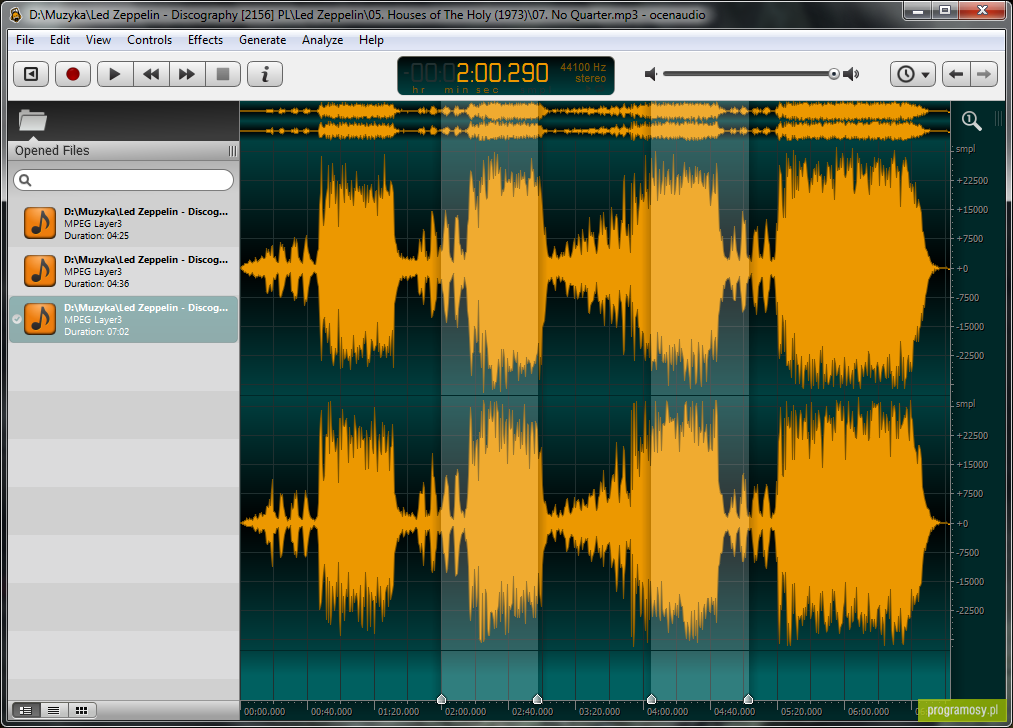Click the time display counter 2:00.290
Viewport: 1013px width, 728px height.
coord(502,73)
